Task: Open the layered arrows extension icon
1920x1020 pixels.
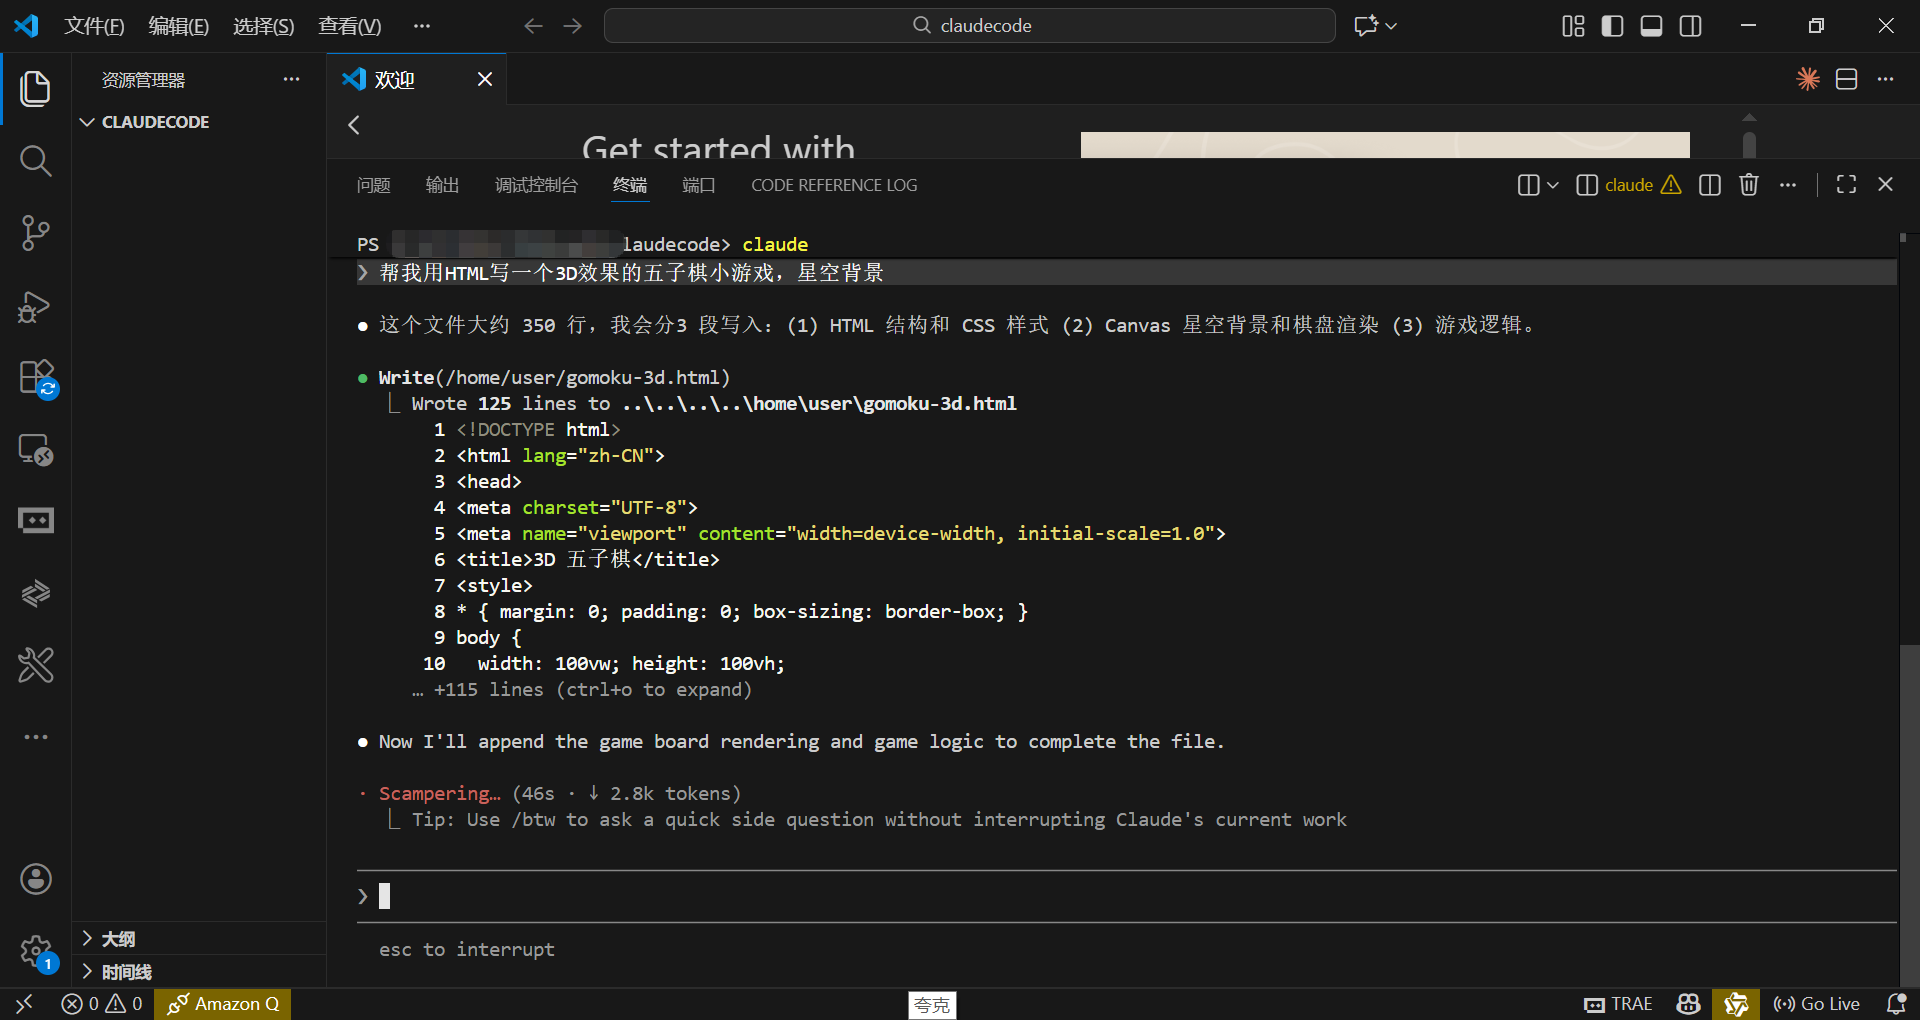Action: pos(36,593)
